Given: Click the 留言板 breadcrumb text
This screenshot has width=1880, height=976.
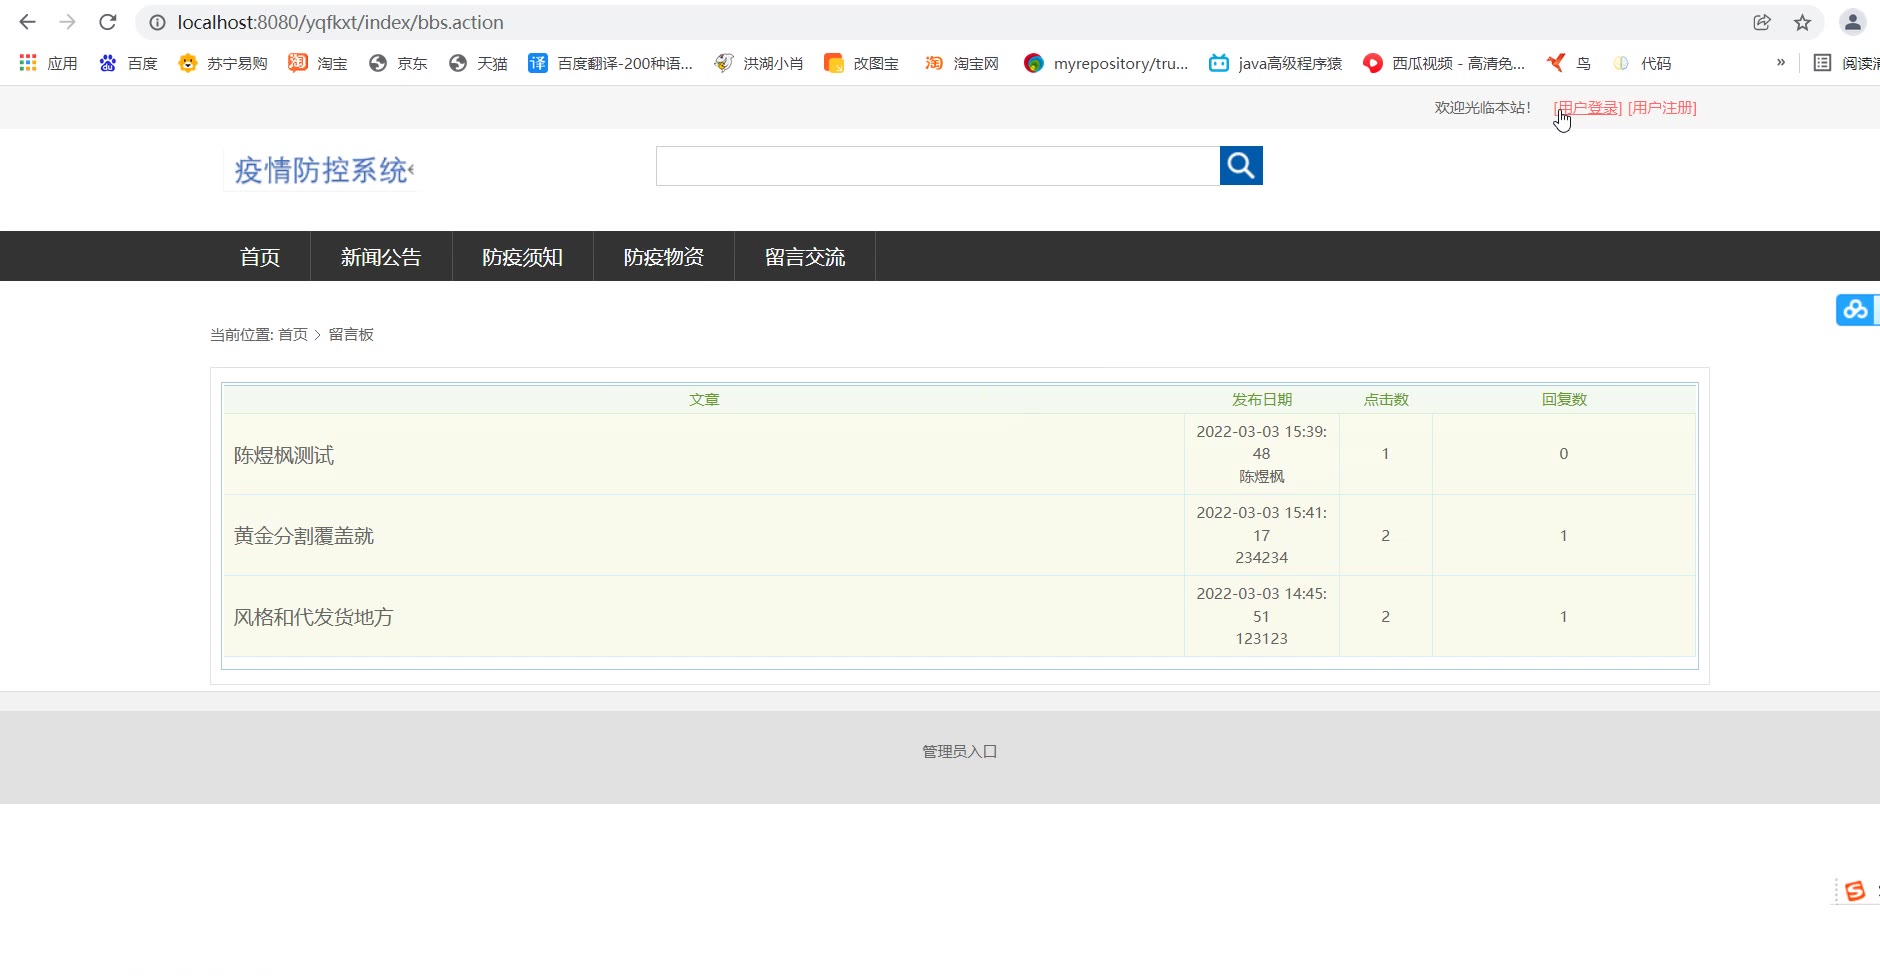Looking at the screenshot, I should (351, 335).
